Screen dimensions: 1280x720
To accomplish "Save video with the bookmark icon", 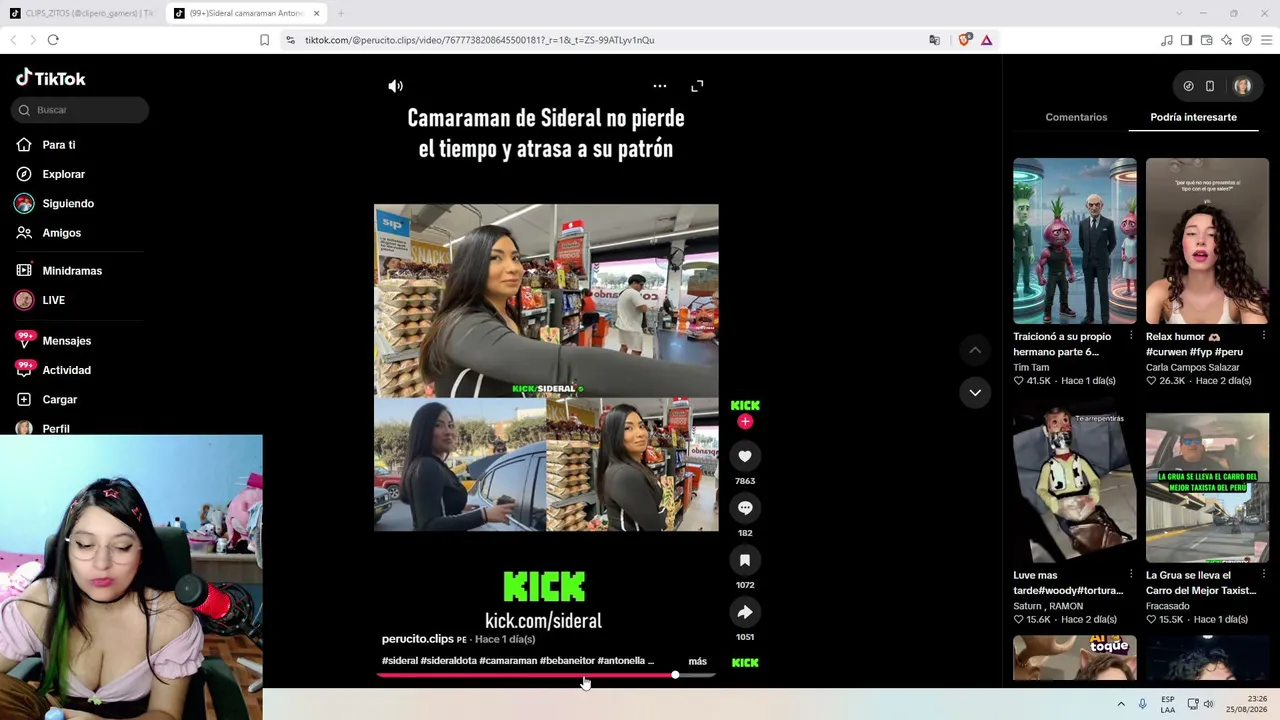I will (x=745, y=560).
